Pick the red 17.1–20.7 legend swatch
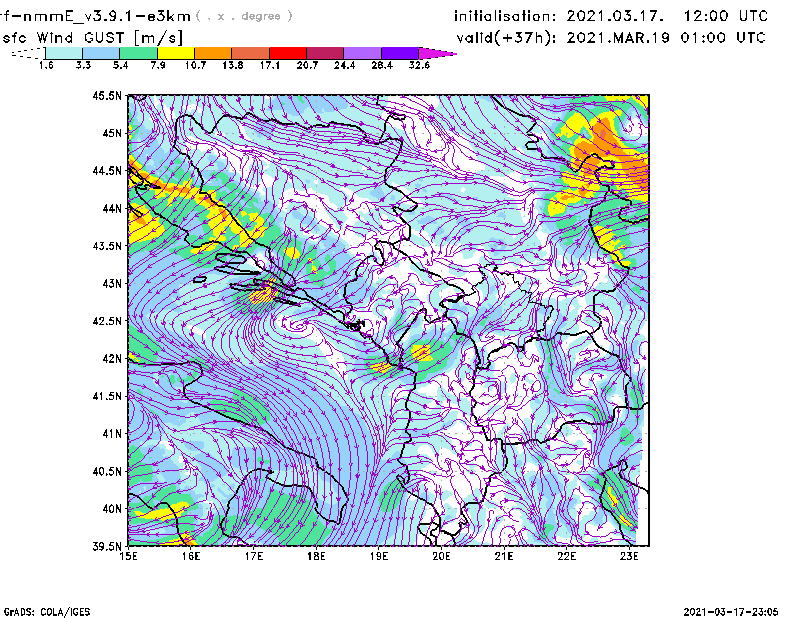The image size is (800, 618). [288, 53]
